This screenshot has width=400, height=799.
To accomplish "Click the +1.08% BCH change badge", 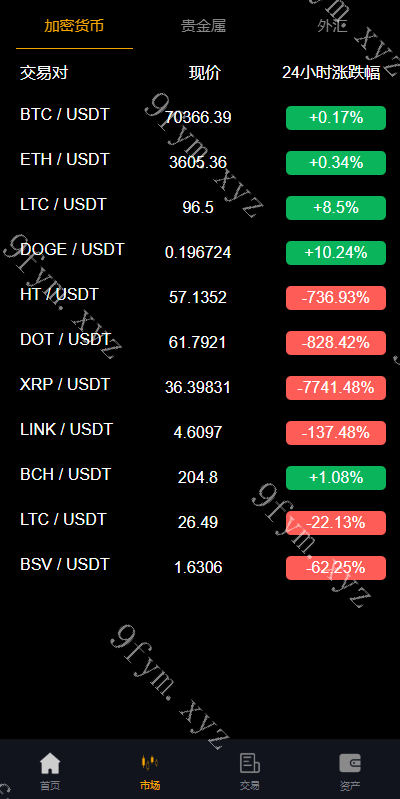I will point(336,478).
